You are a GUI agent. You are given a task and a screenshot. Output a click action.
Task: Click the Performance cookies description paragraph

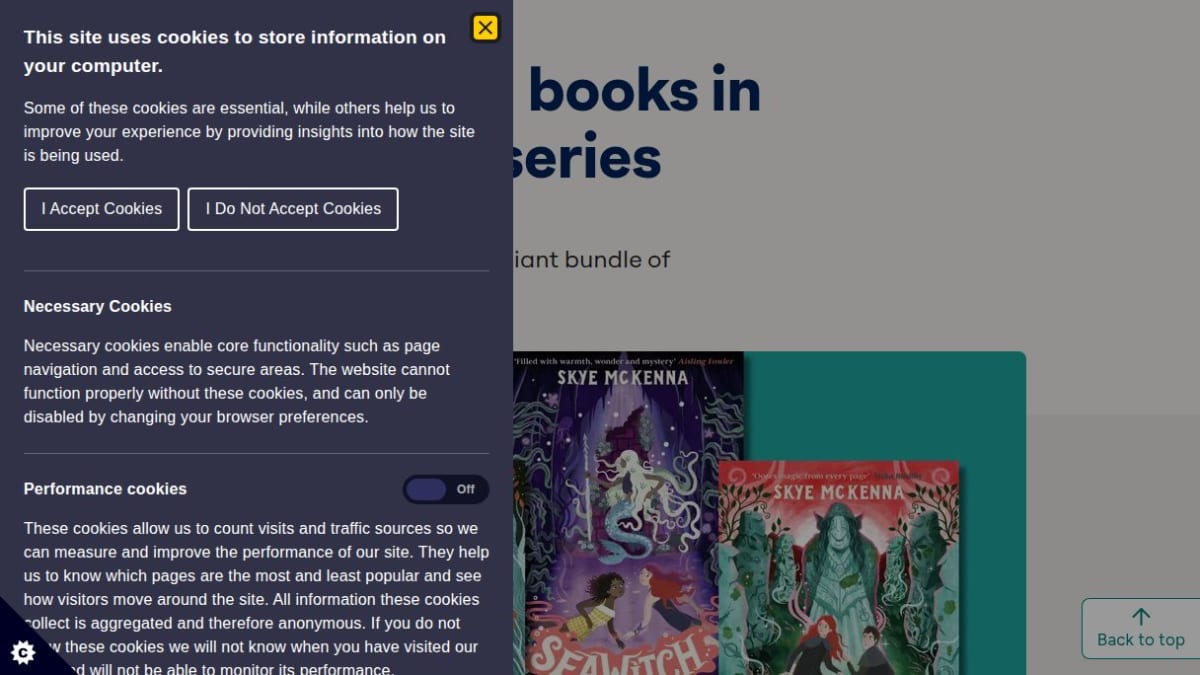[257, 598]
